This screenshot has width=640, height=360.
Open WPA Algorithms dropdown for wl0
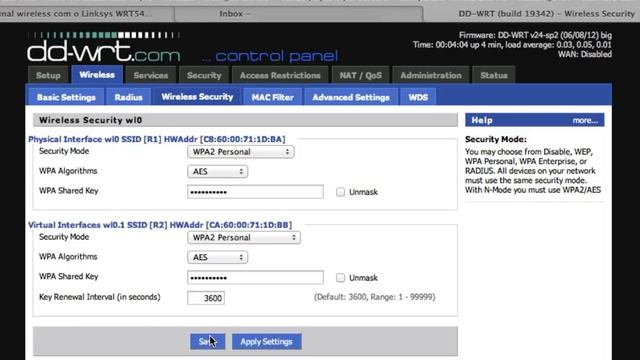pyautogui.click(x=217, y=171)
